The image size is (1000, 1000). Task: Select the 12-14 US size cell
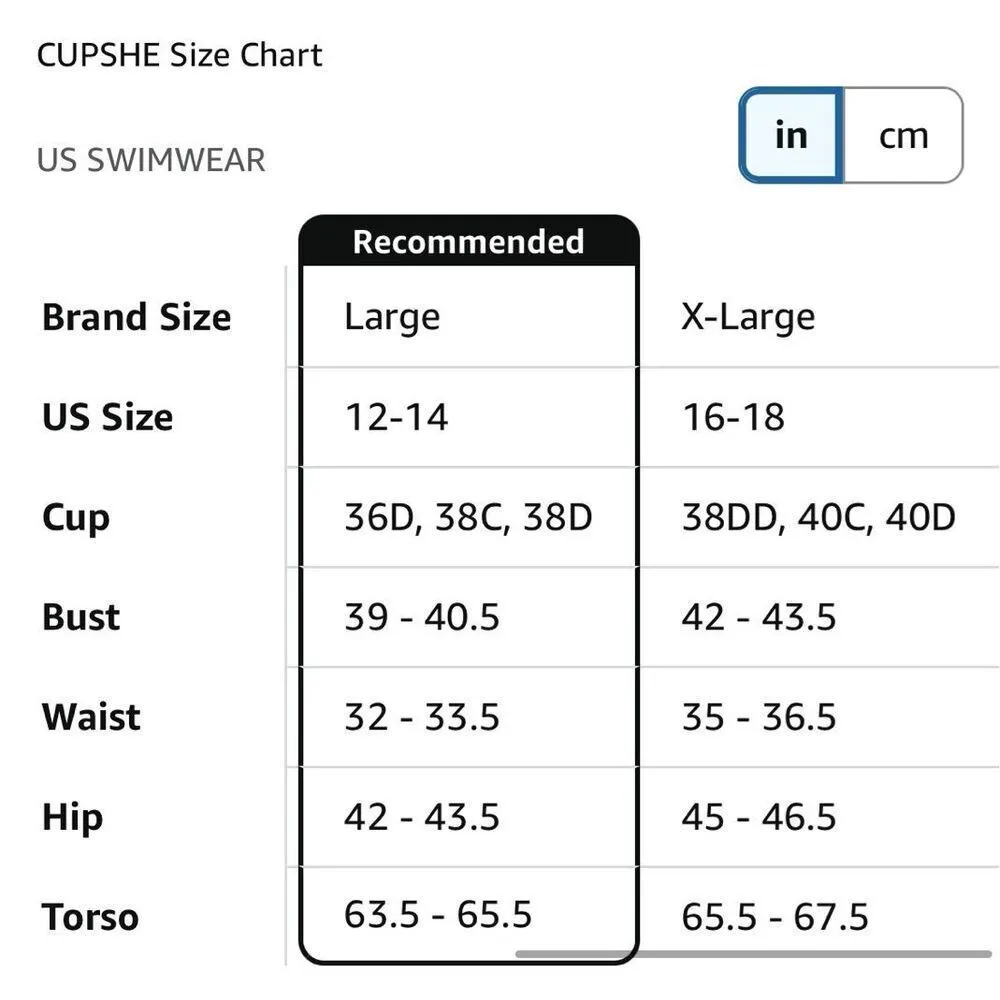coord(396,417)
